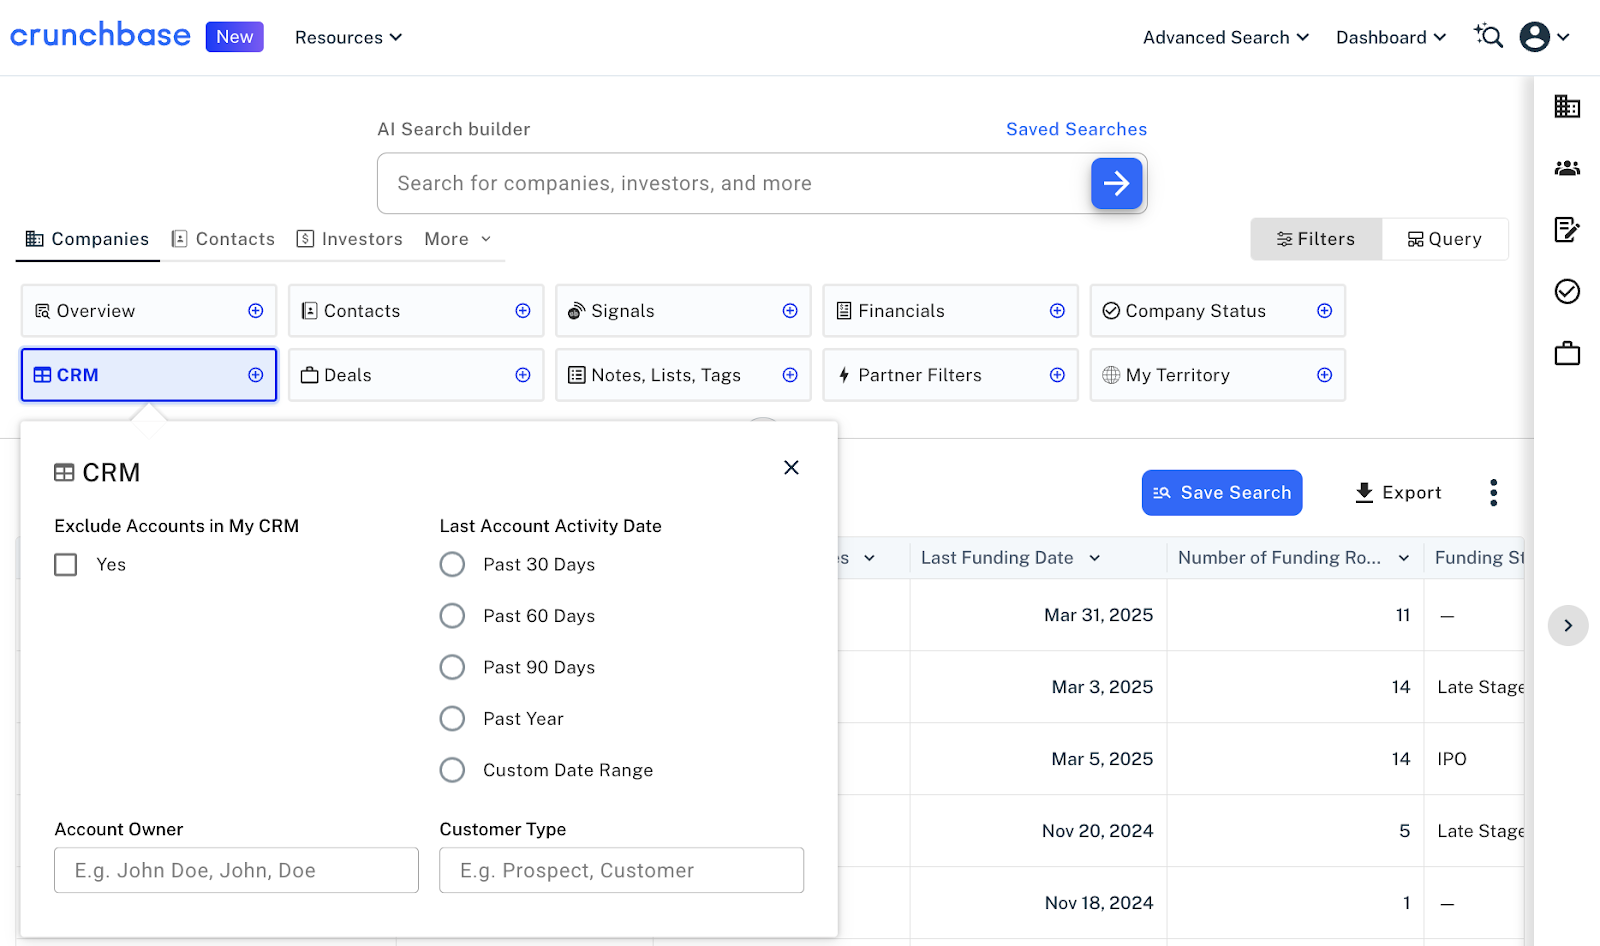
Task: Open the Saved Searches link
Action: 1076,129
